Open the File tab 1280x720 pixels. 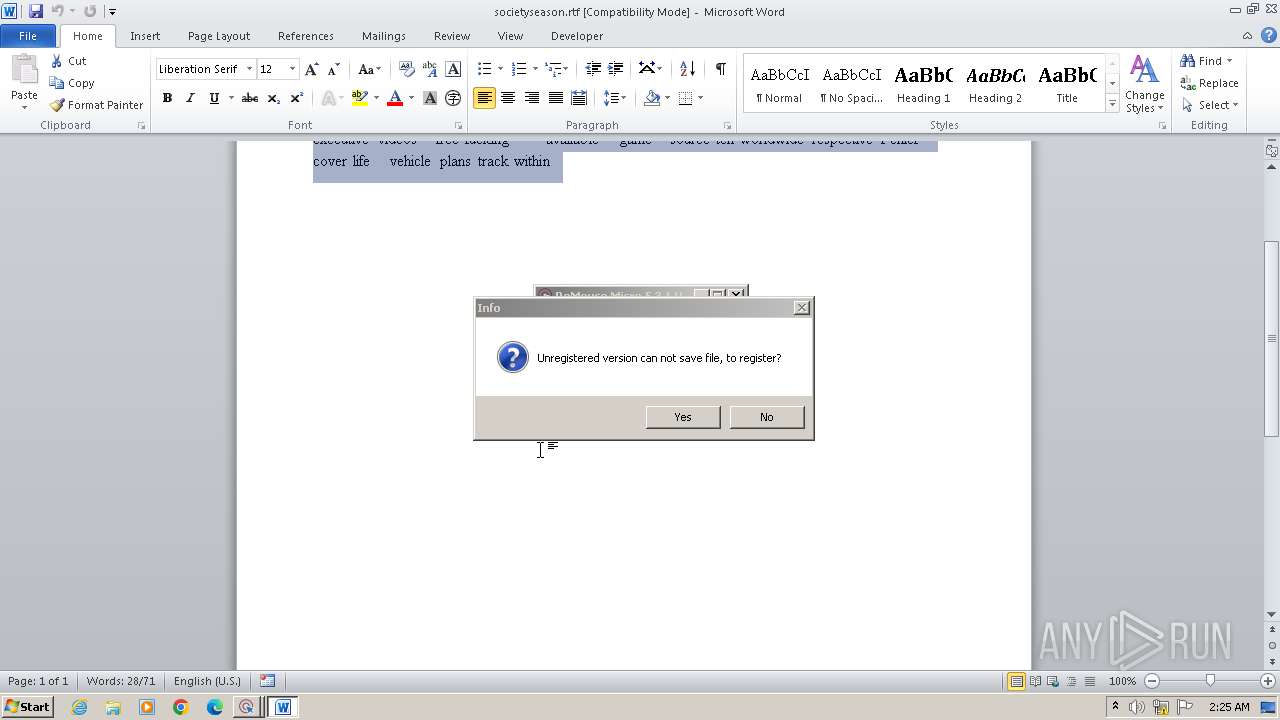pyautogui.click(x=28, y=36)
